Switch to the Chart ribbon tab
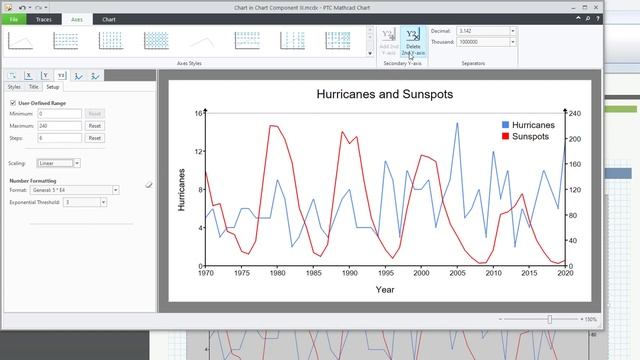Viewport: 640px width, 360px height. click(x=109, y=19)
